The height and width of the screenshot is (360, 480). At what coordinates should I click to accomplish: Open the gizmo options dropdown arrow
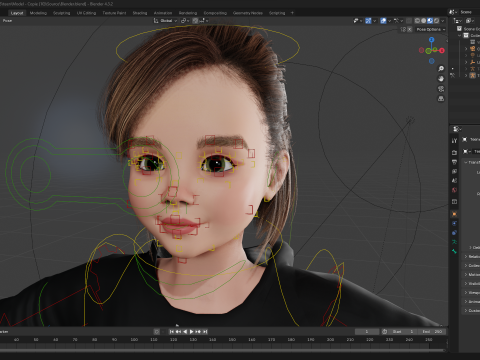click(x=374, y=21)
